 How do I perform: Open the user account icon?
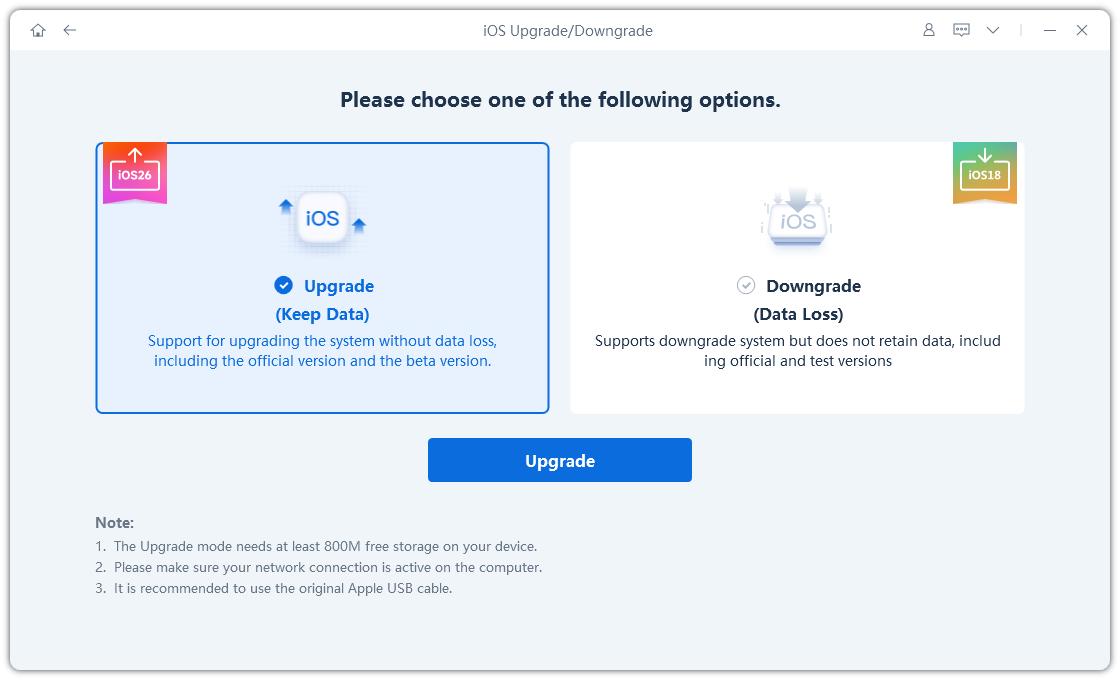pyautogui.click(x=929, y=30)
